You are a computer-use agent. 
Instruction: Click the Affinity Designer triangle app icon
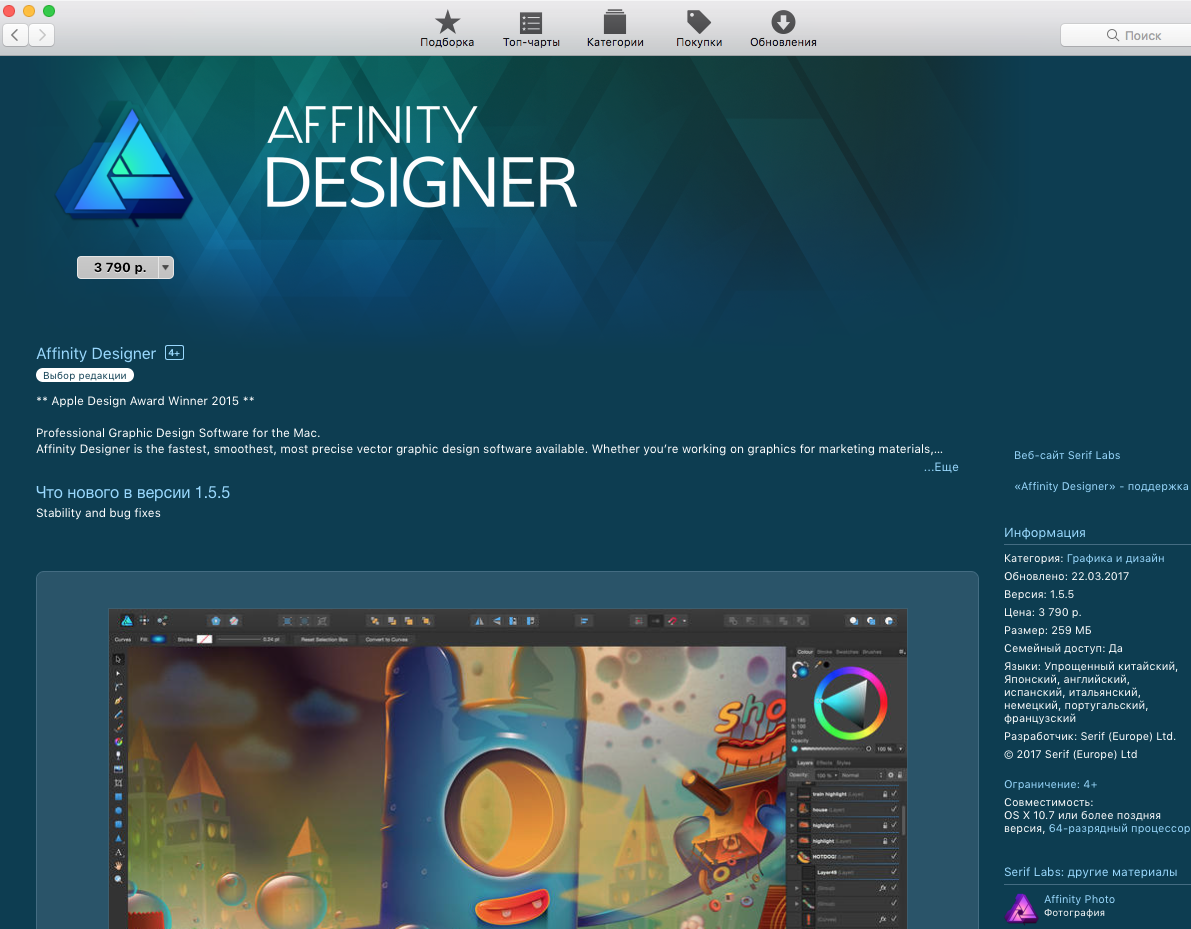point(125,164)
